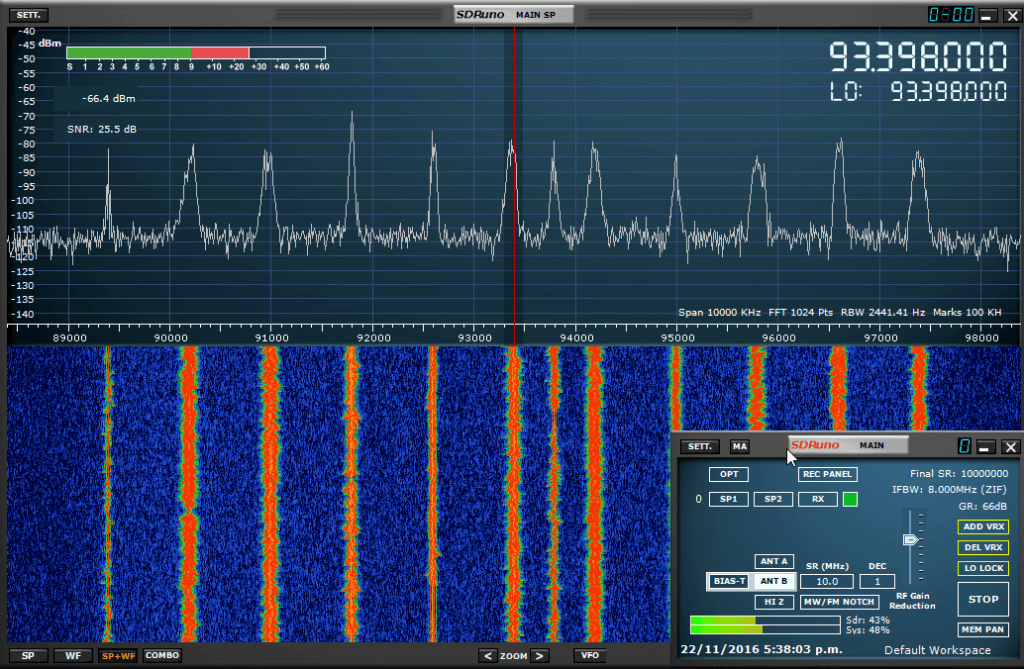Toggle the LO LOCK option
The image size is (1024, 669).
(983, 568)
